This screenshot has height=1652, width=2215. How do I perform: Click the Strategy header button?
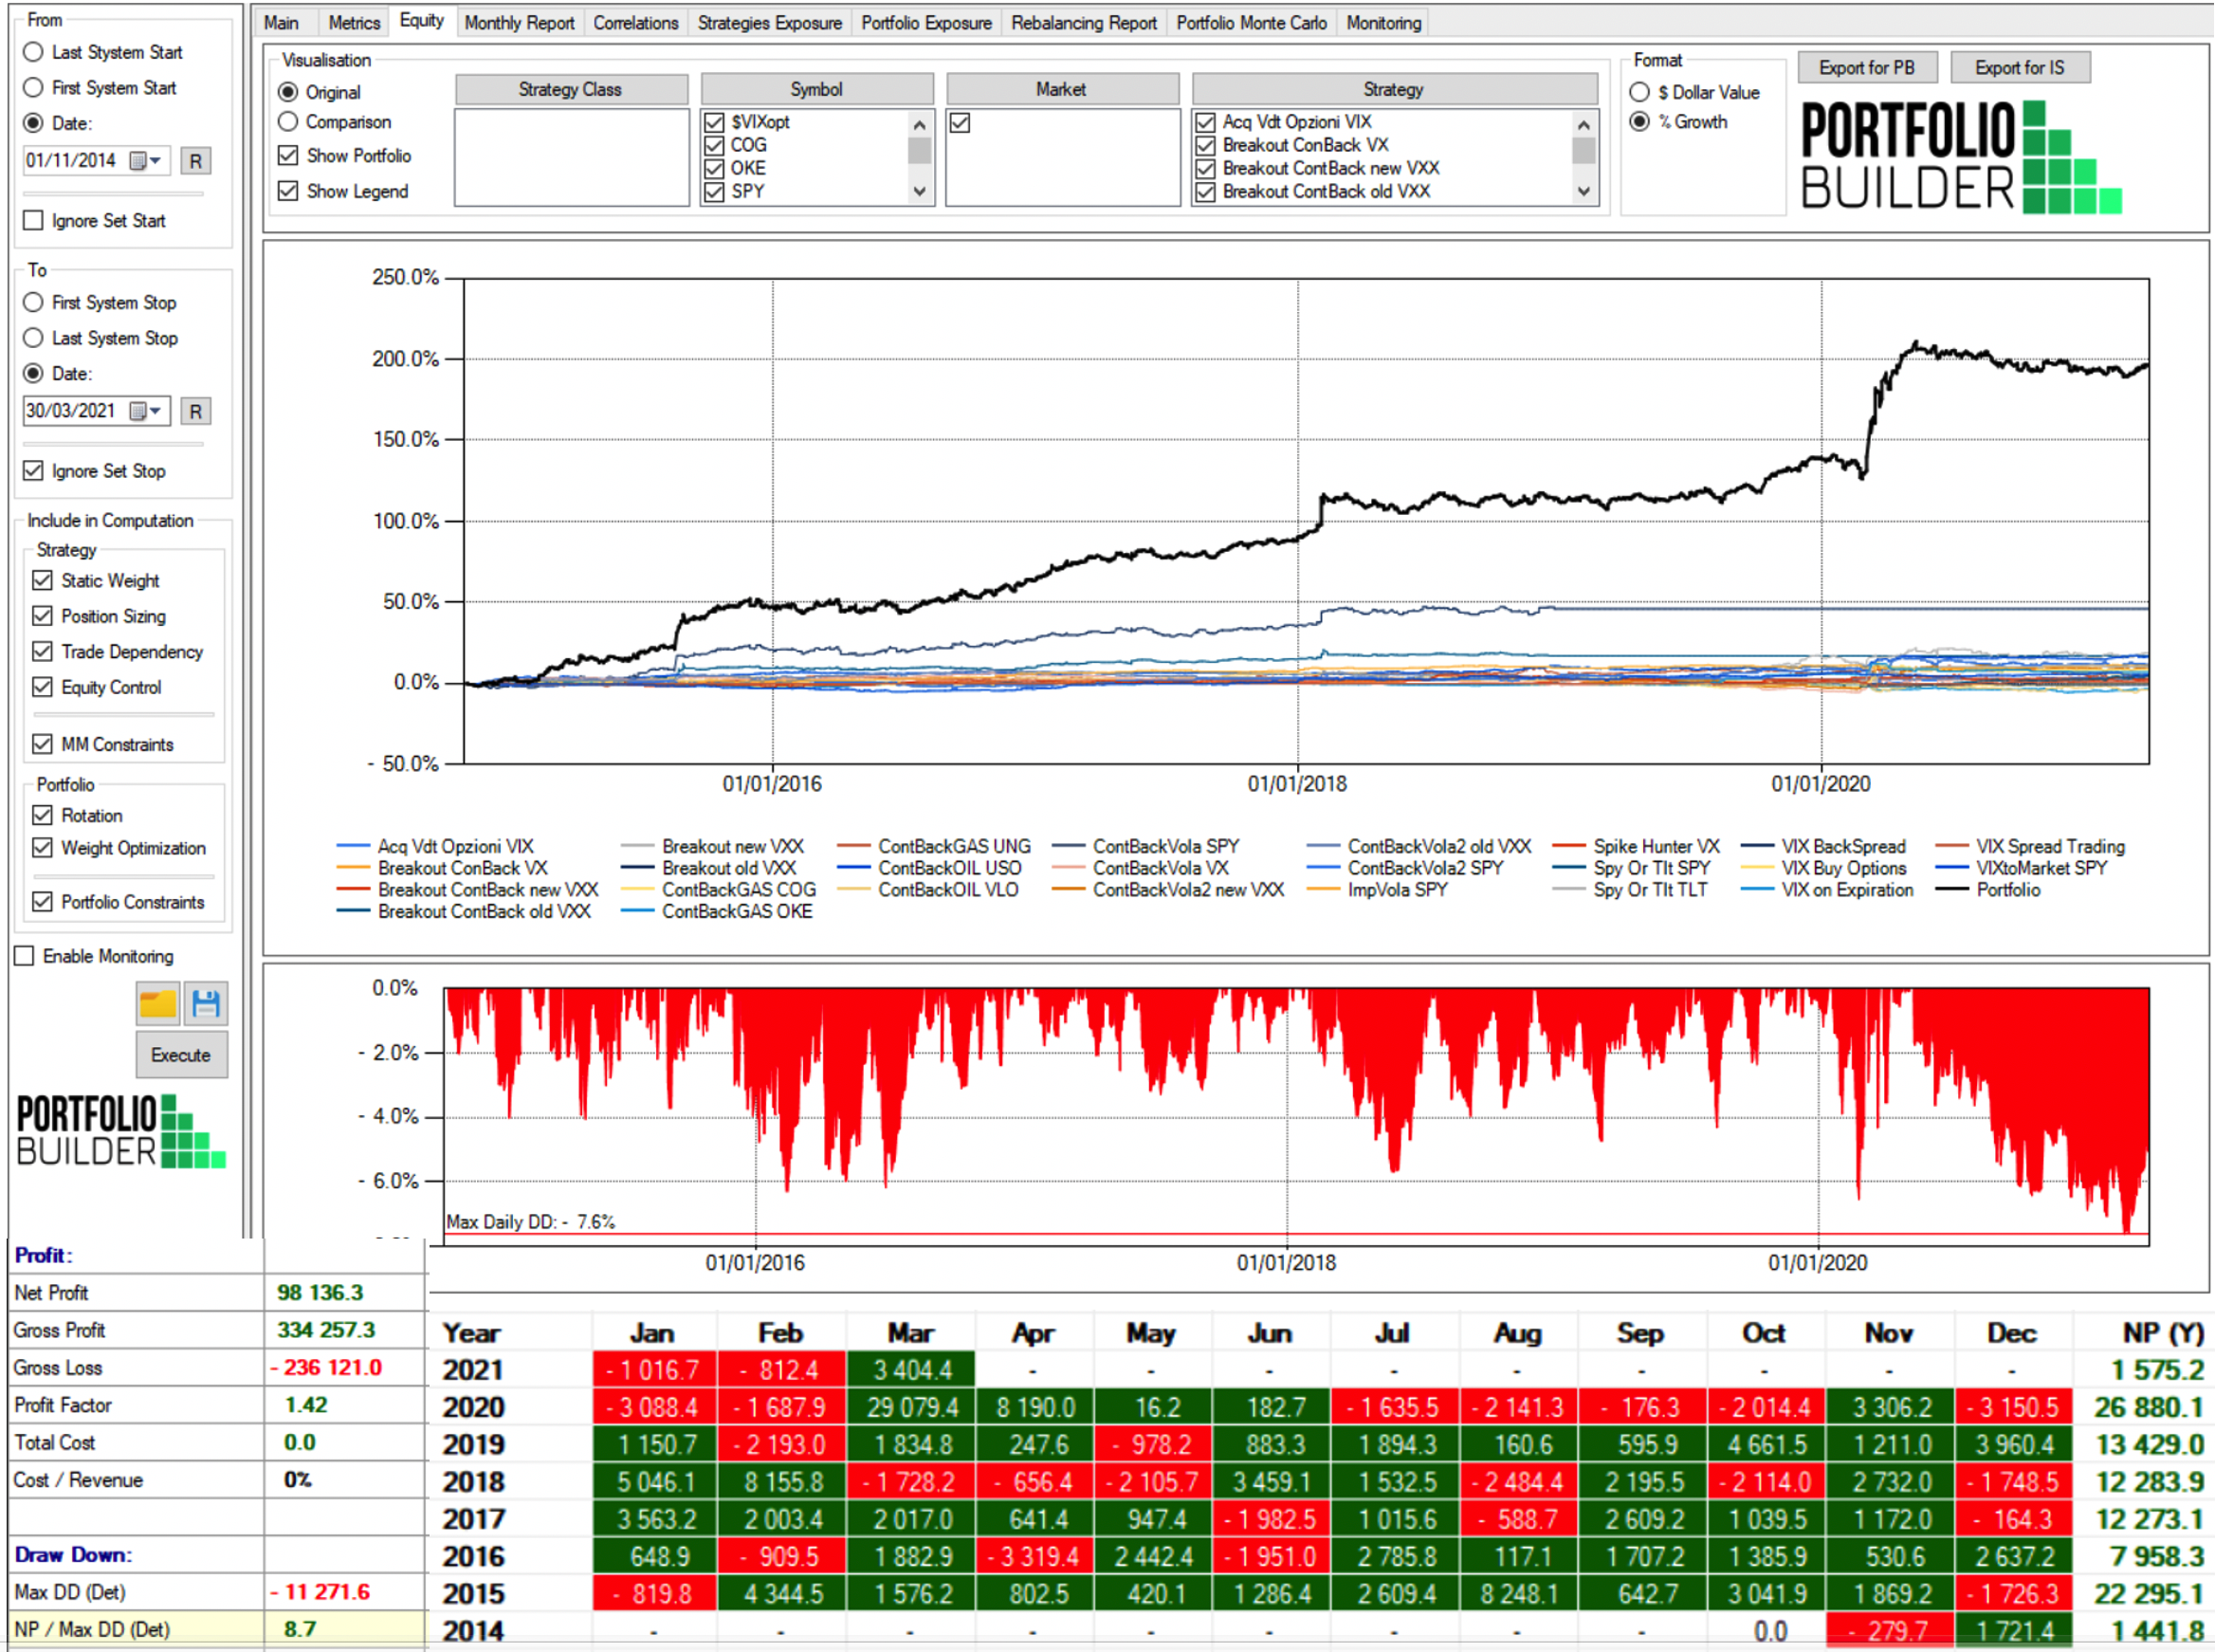1394,89
